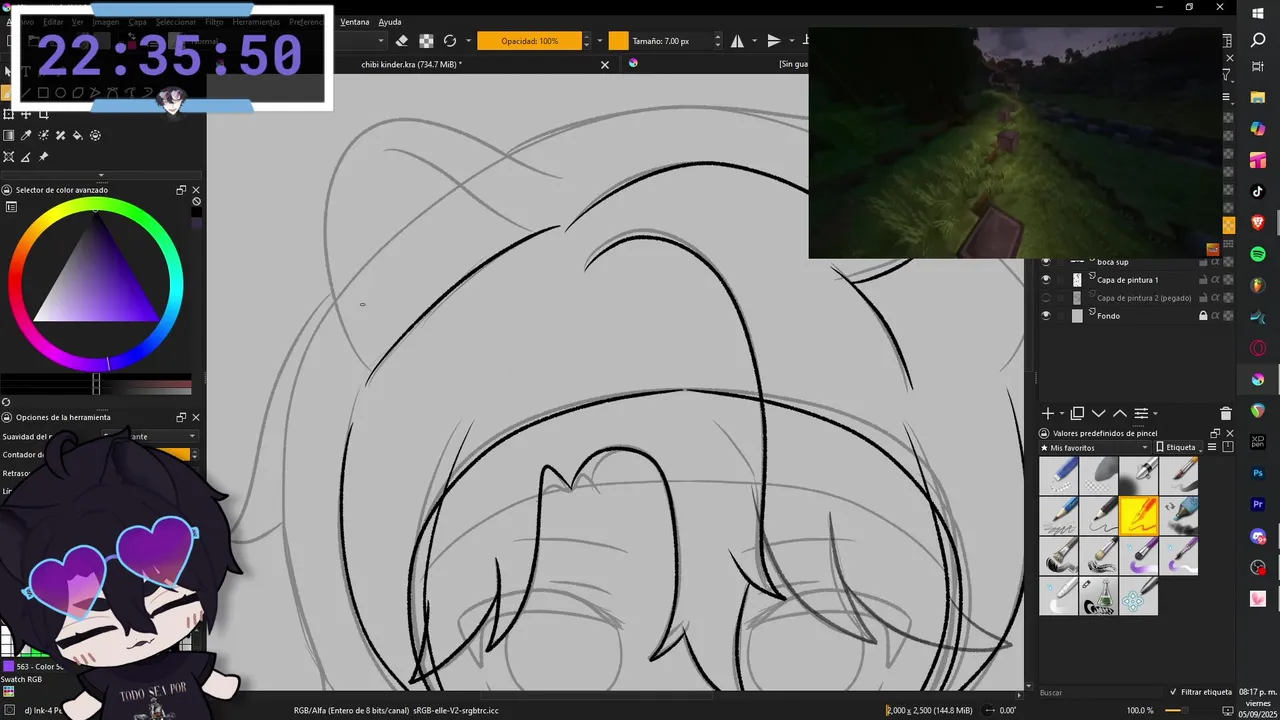
Task: Close the chibi kinder.kra tab
Action: coord(604,65)
